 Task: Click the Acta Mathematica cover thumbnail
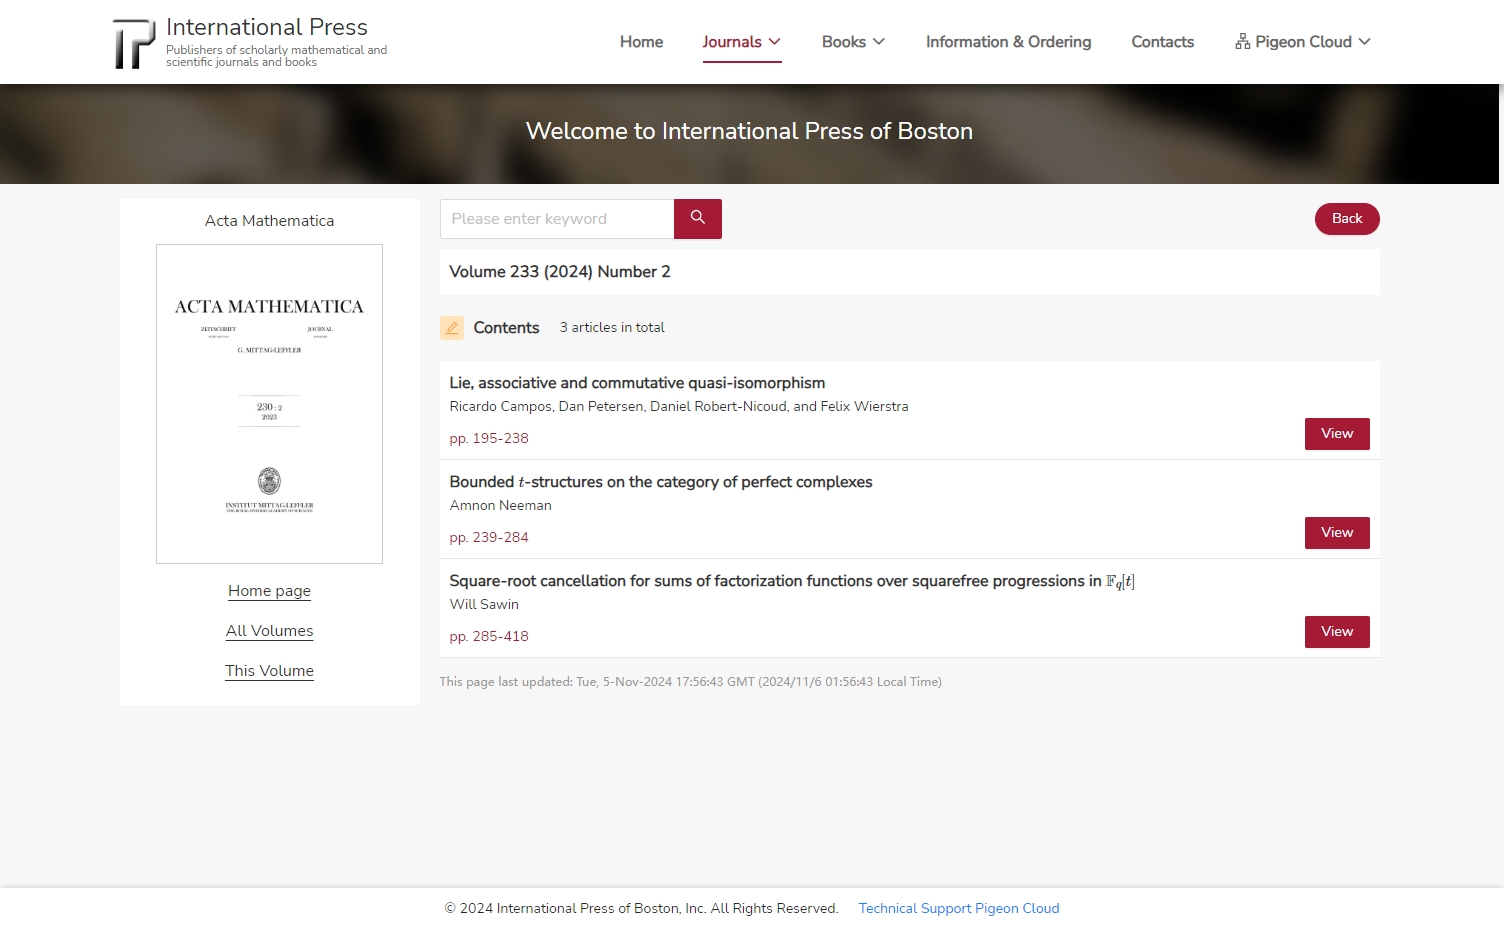coord(269,404)
